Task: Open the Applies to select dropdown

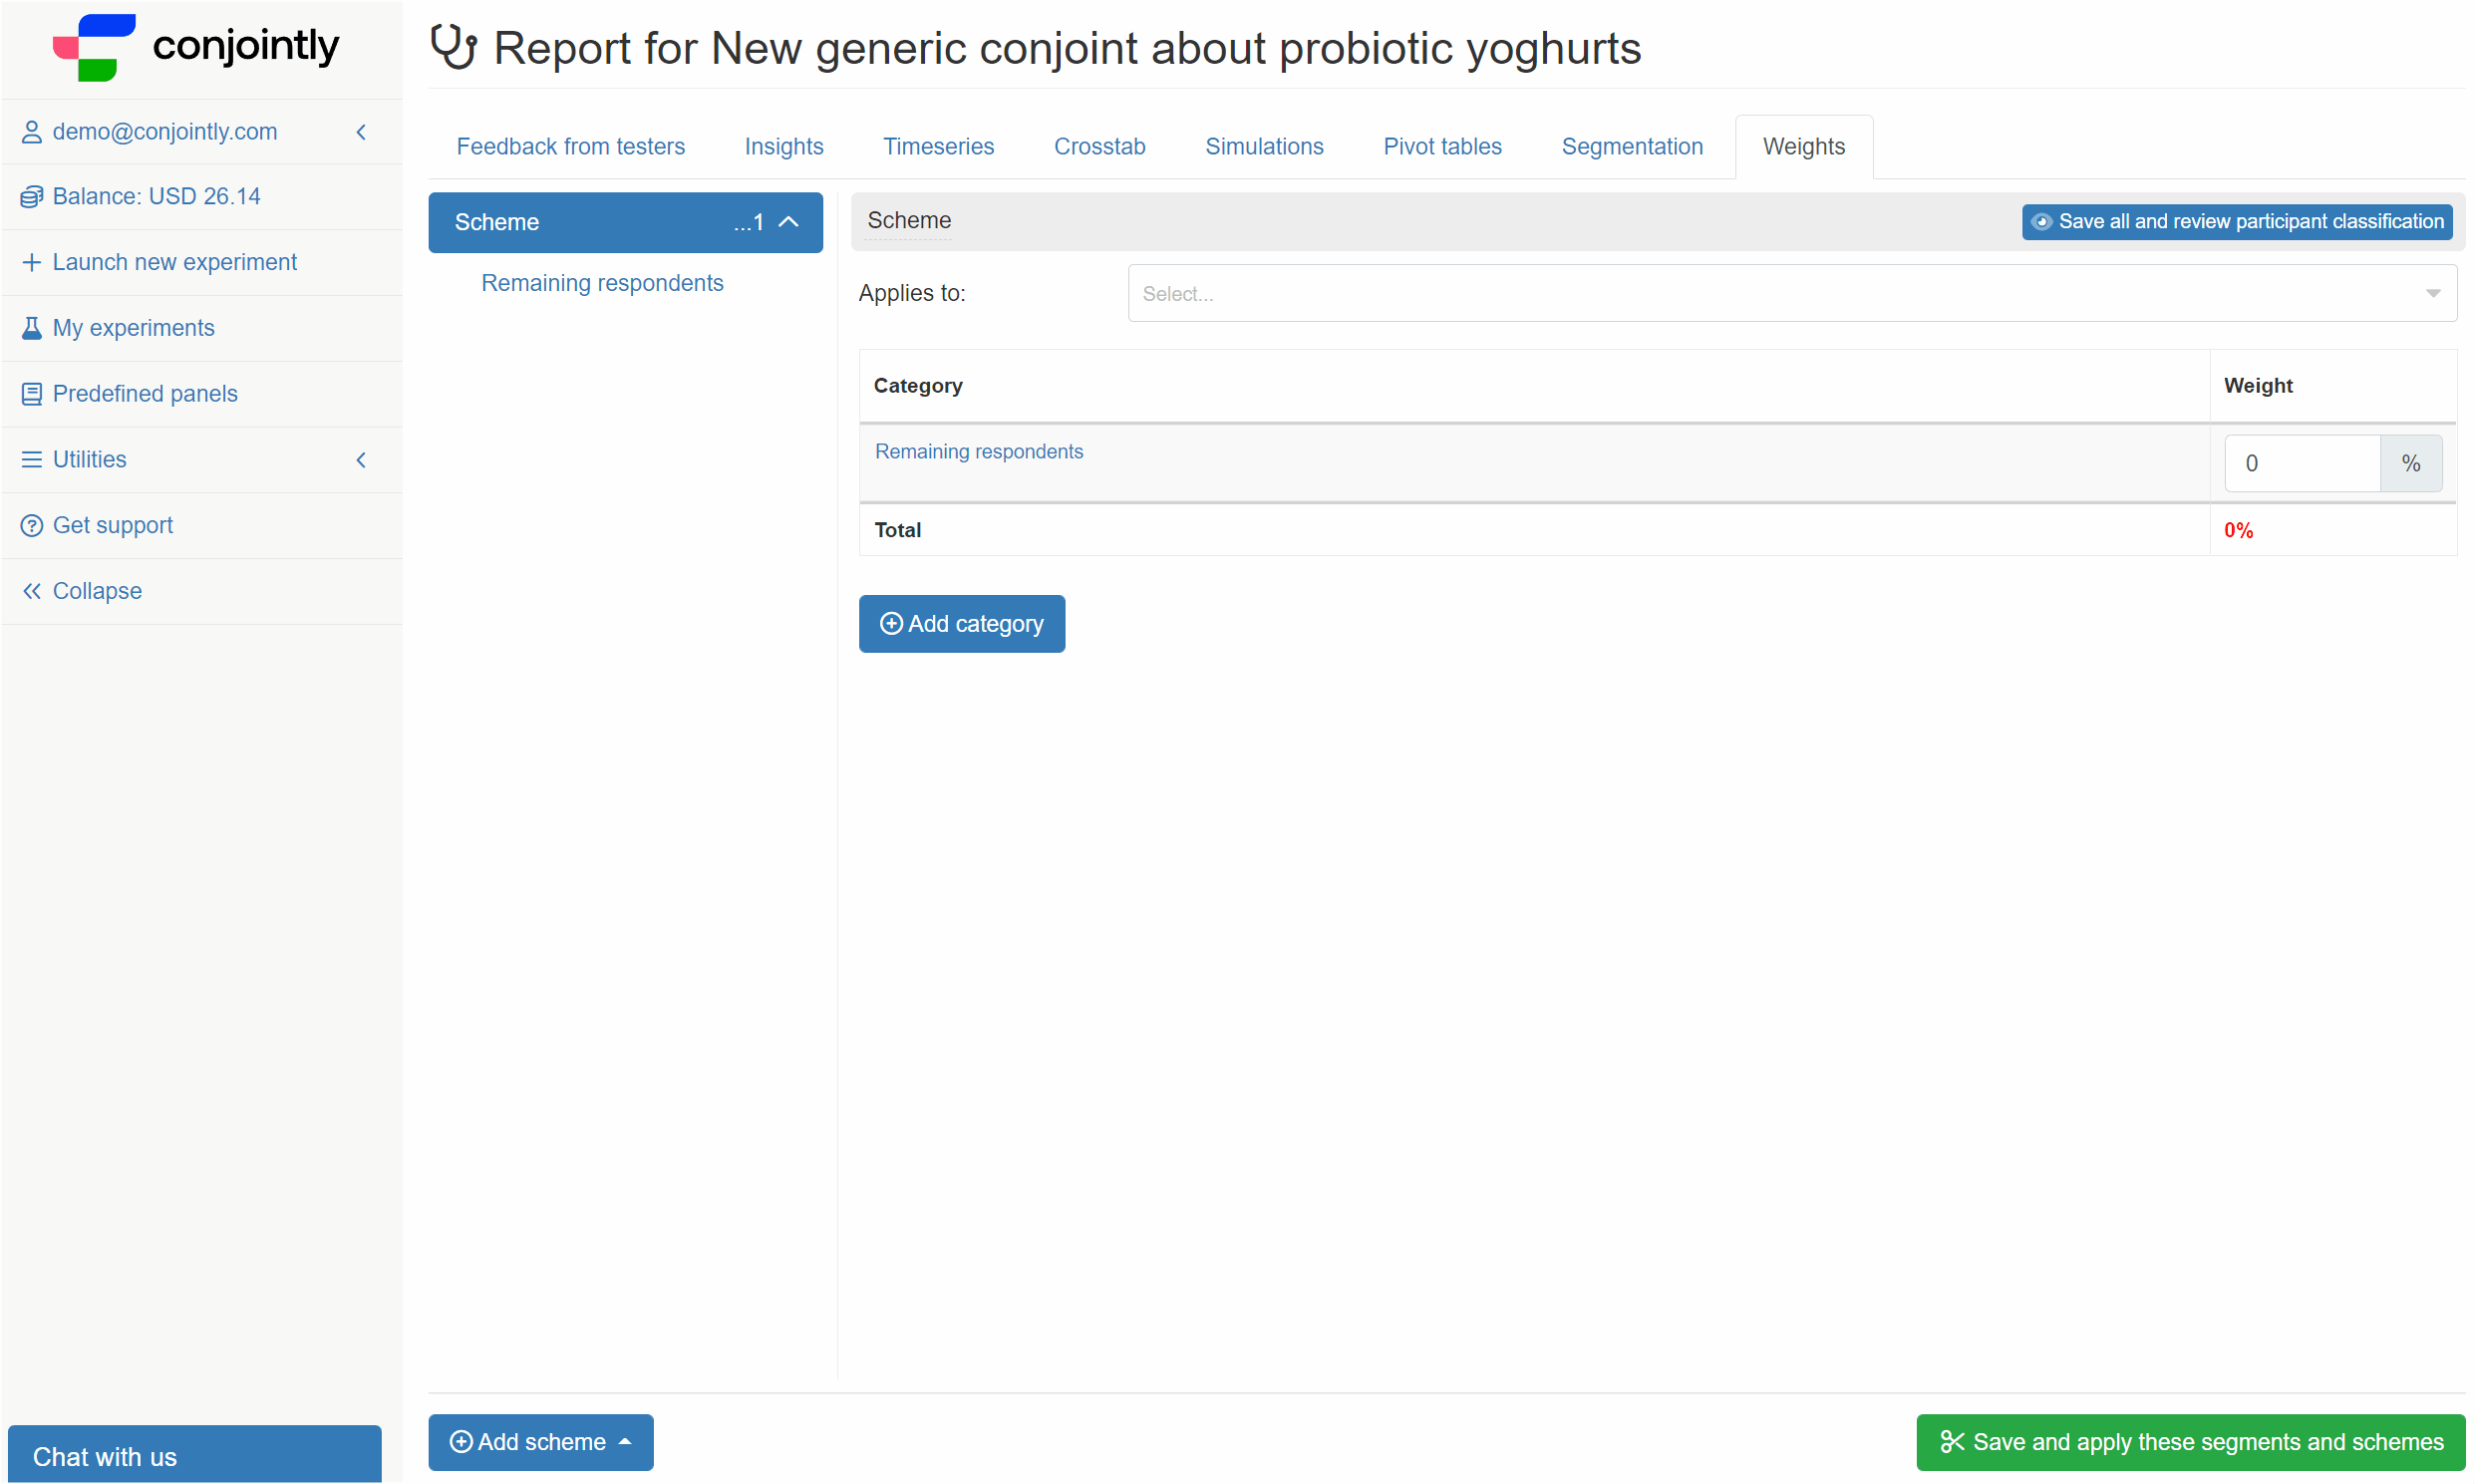Action: (x=1791, y=293)
